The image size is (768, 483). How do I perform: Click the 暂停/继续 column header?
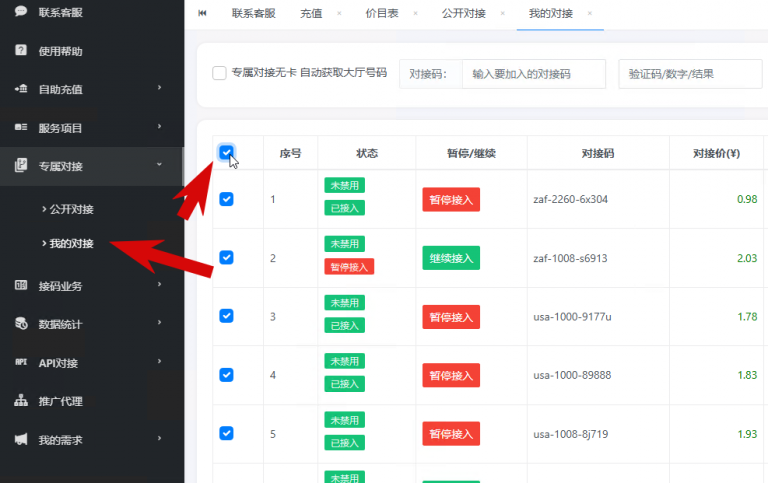[x=471, y=153]
